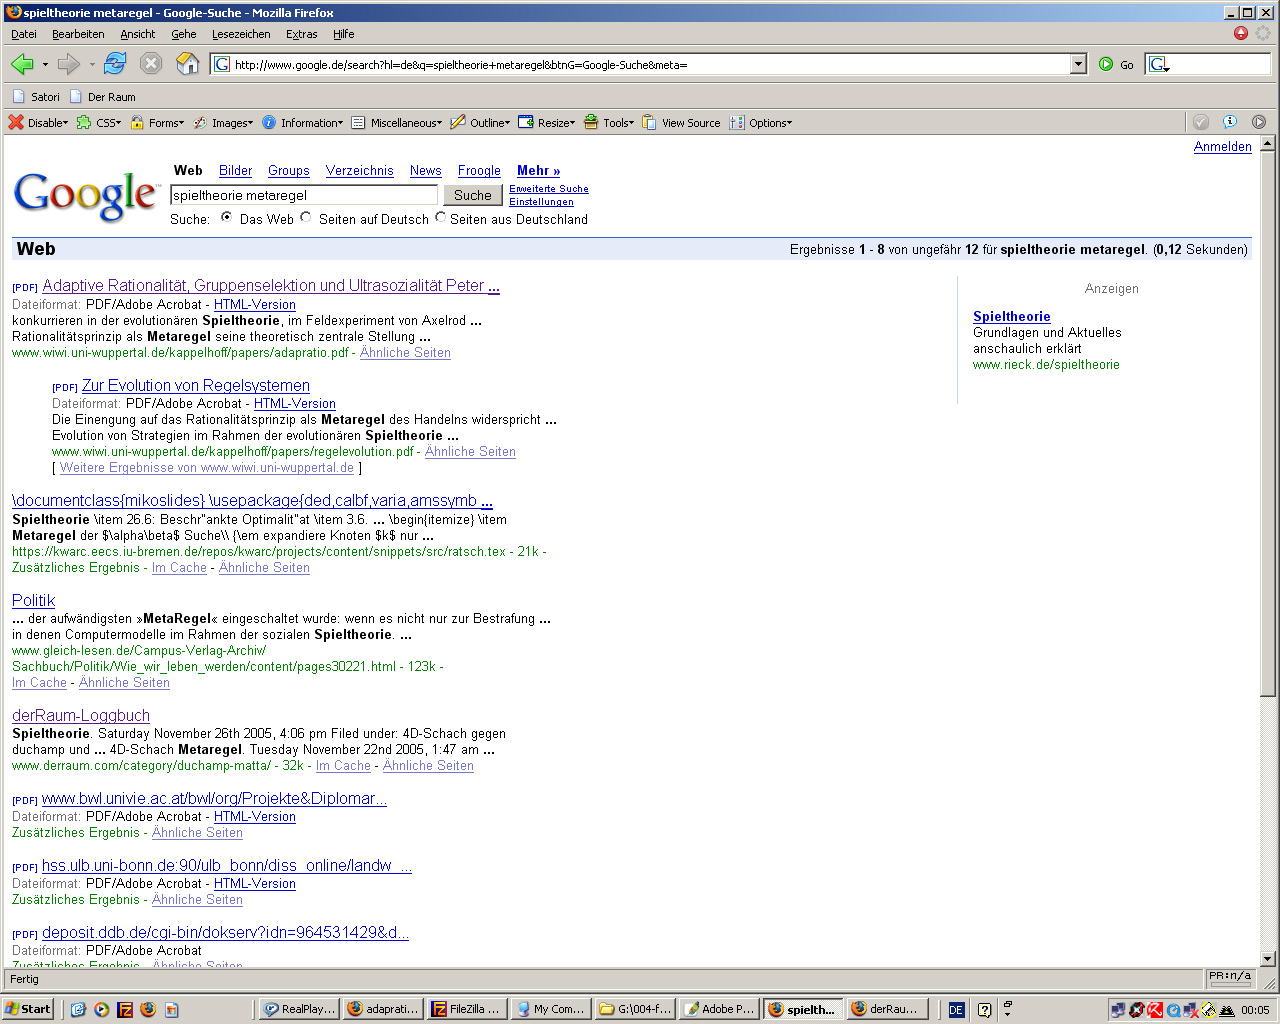Reload the page with the Refresh icon
The width and height of the screenshot is (1280, 1024).
tap(115, 64)
